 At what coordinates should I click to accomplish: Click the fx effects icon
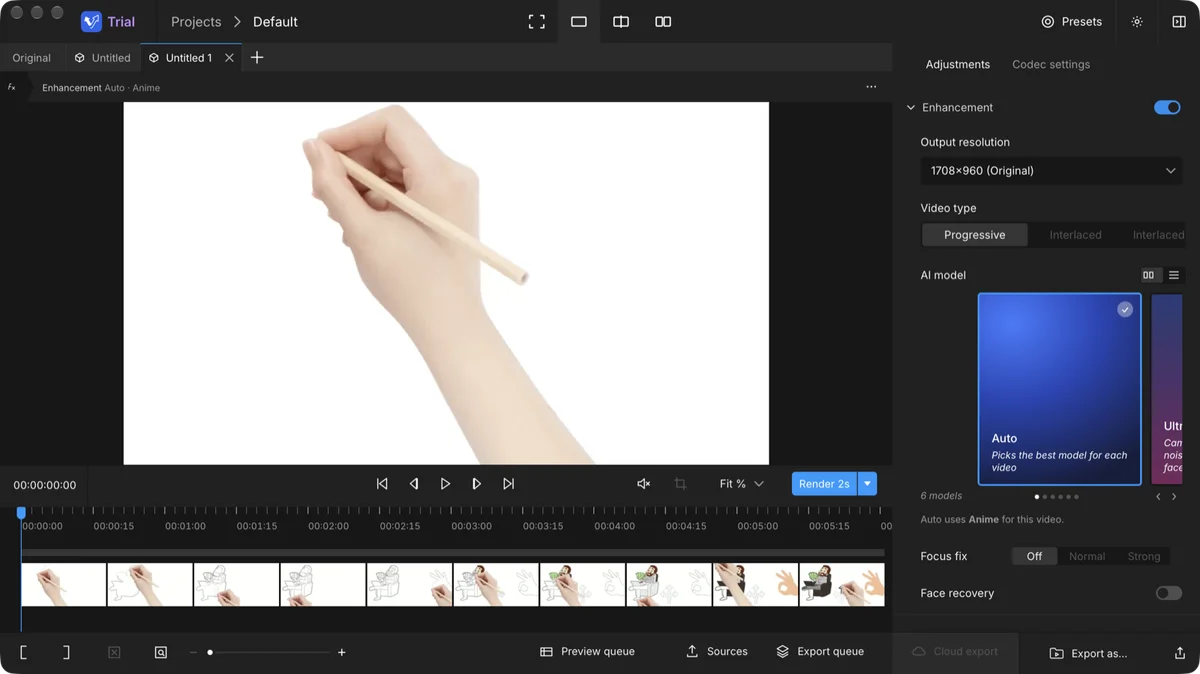point(12,87)
